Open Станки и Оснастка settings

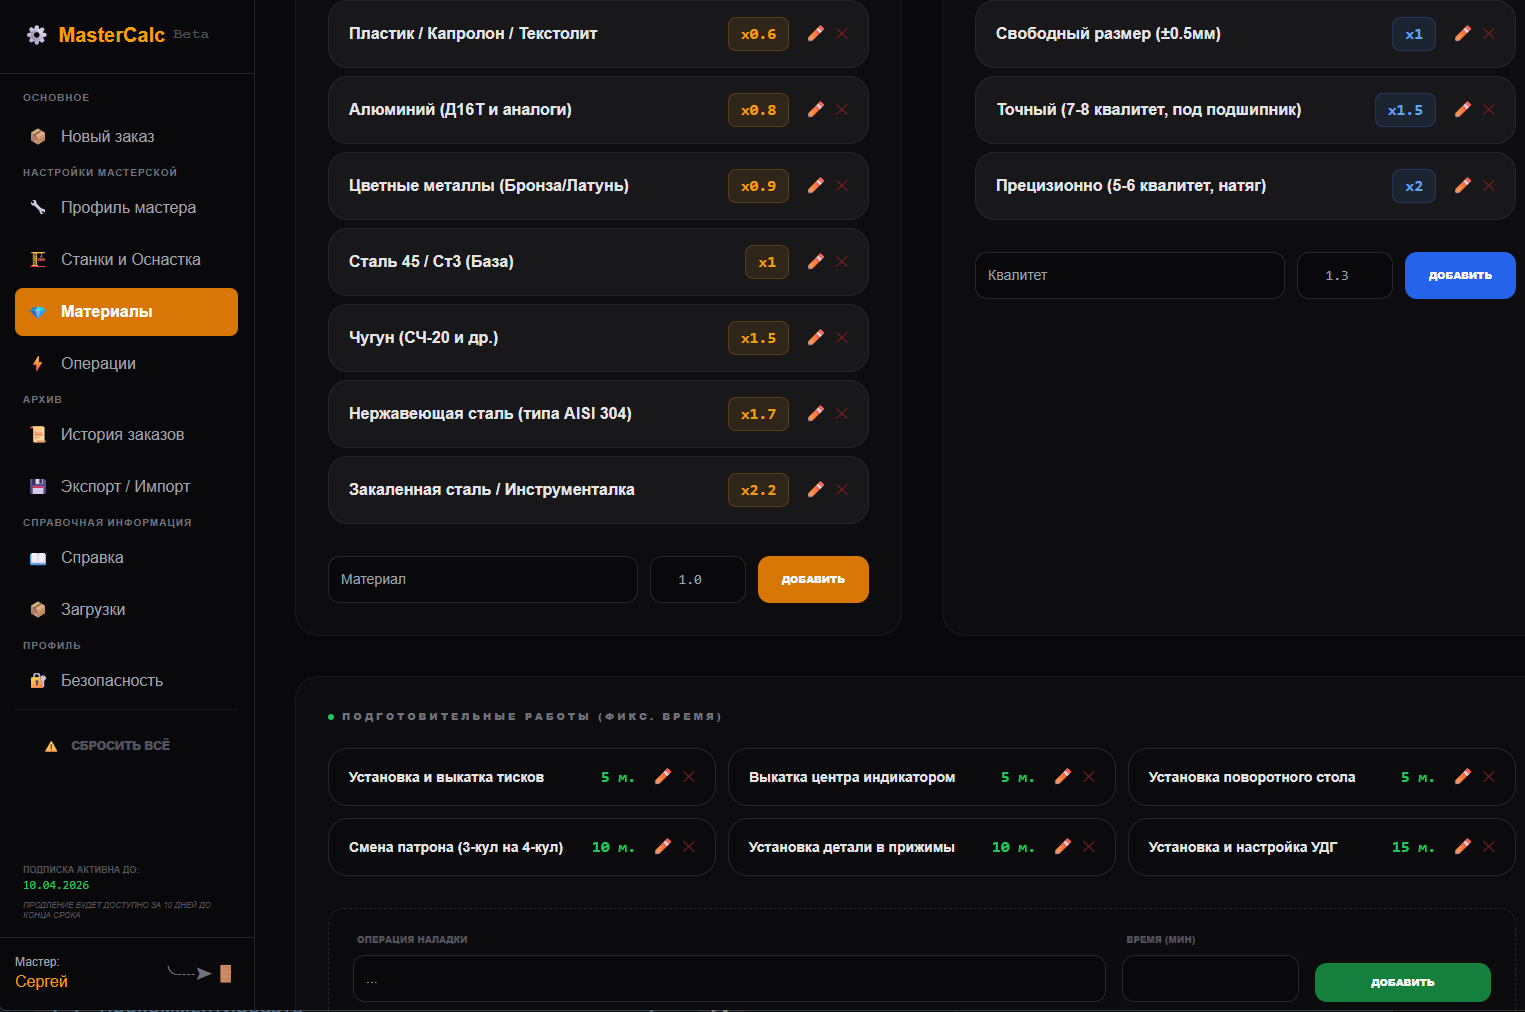pyautogui.click(x=130, y=260)
